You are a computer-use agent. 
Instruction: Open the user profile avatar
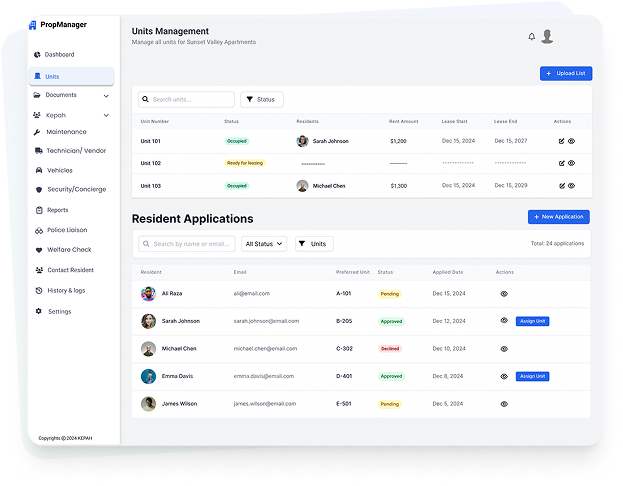coord(547,37)
